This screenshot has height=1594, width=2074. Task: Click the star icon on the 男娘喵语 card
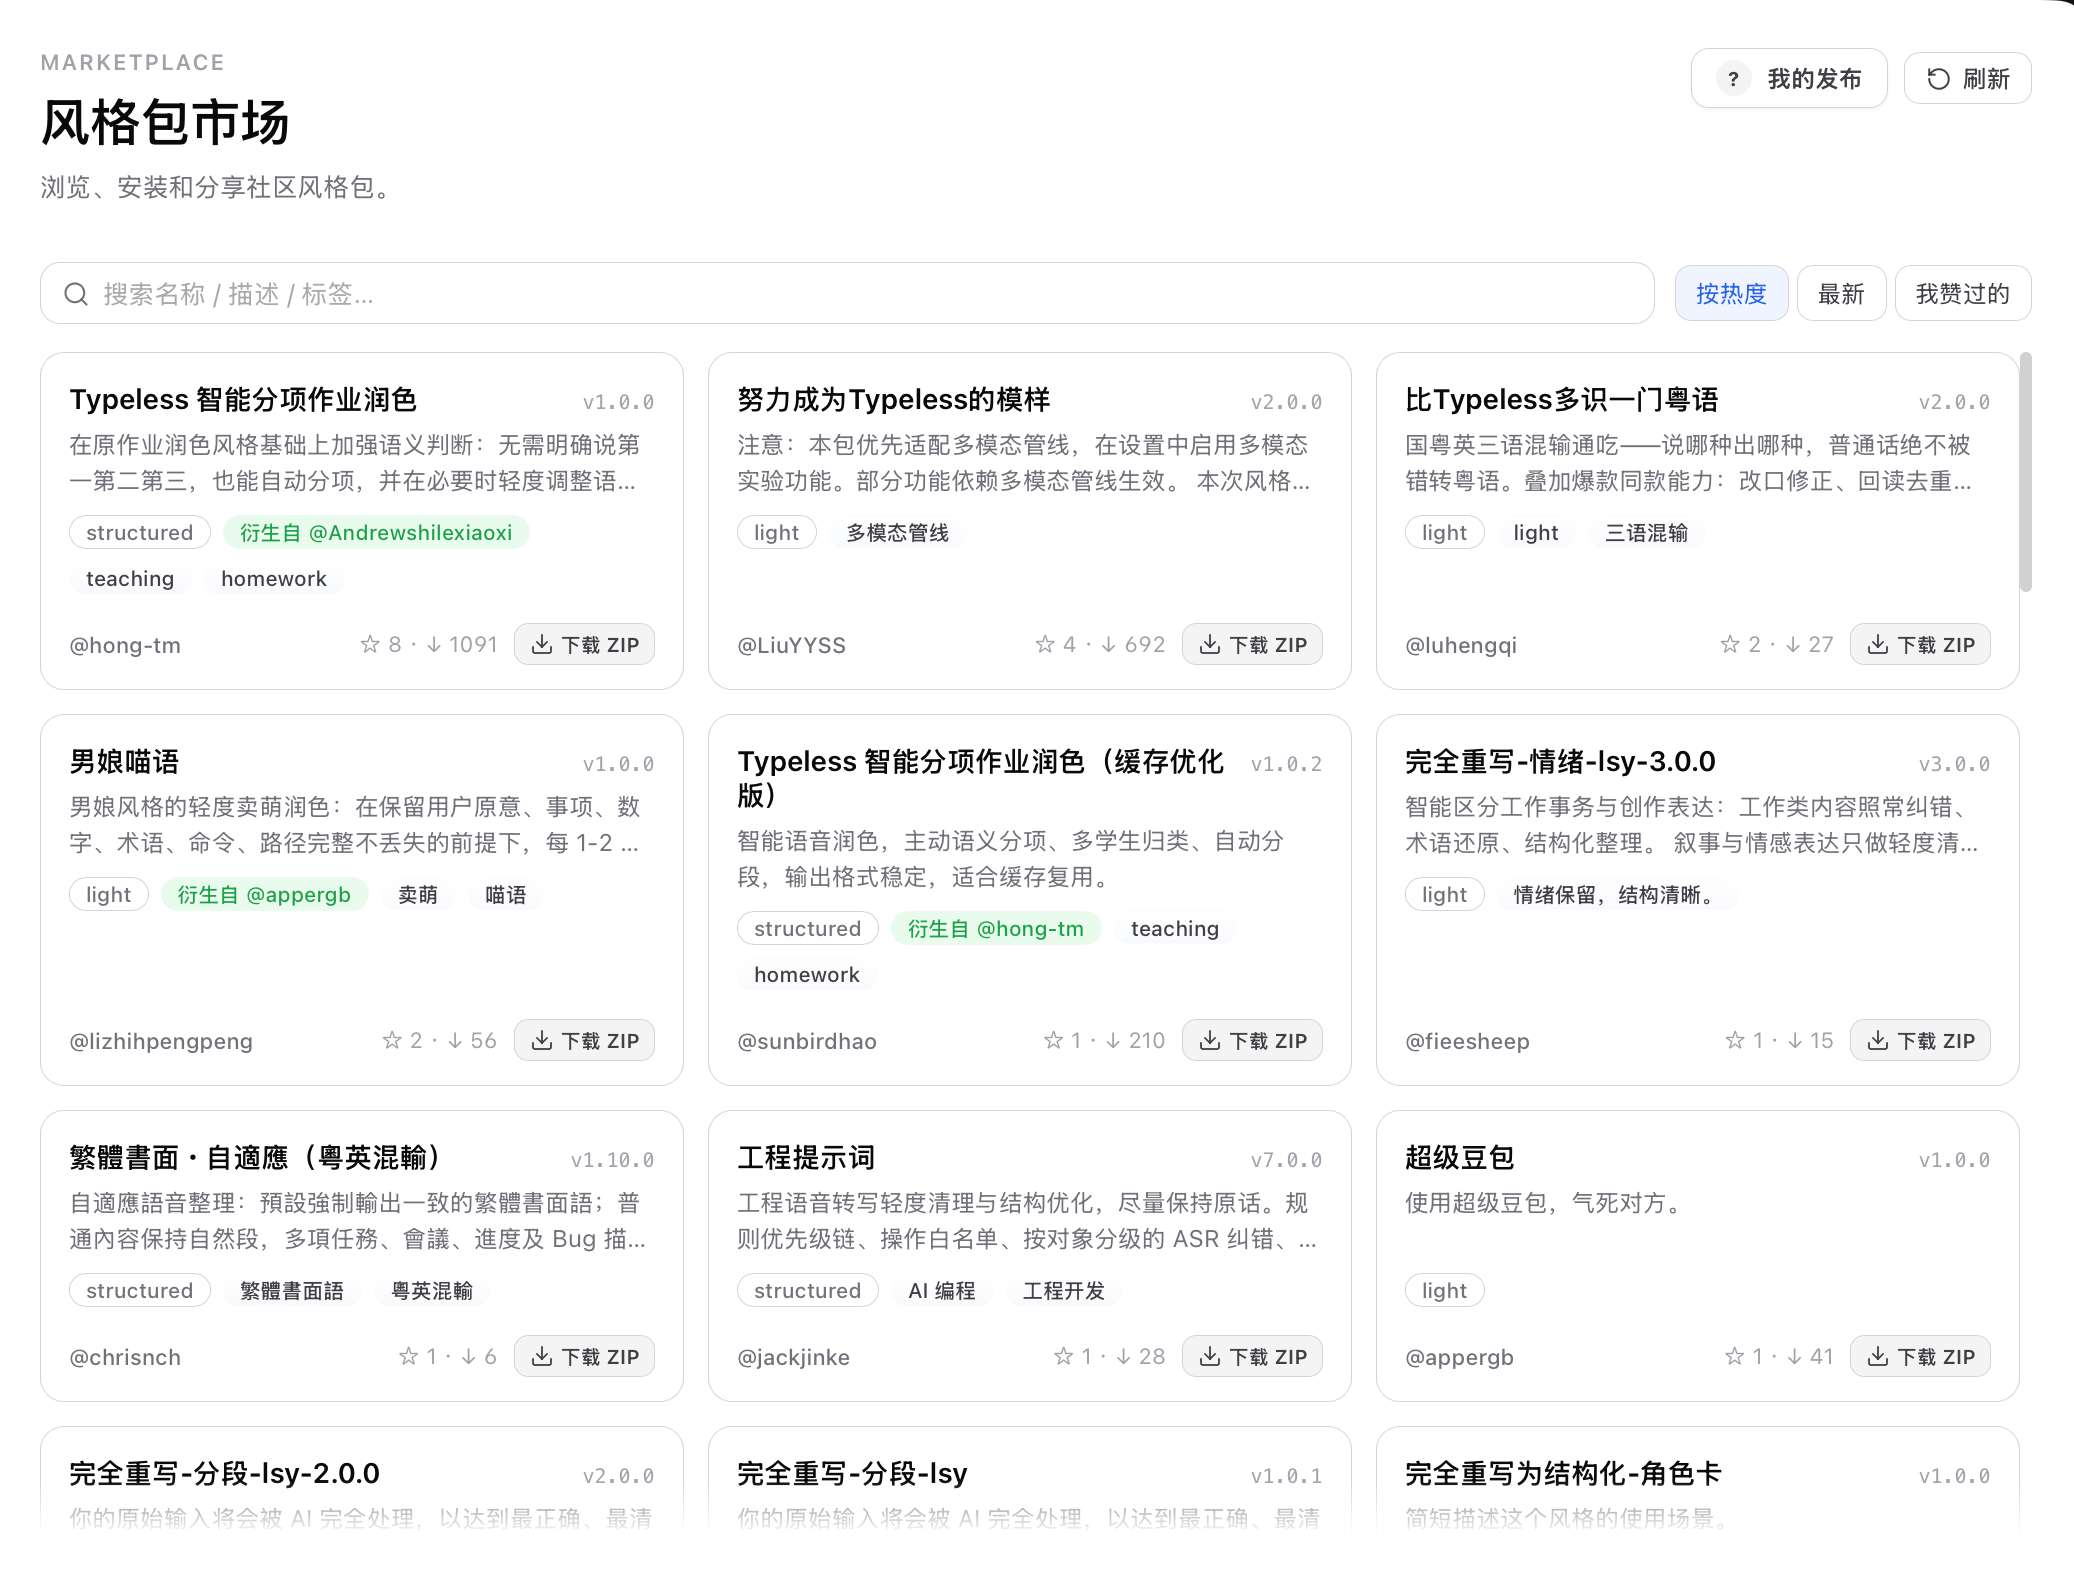click(x=392, y=1041)
